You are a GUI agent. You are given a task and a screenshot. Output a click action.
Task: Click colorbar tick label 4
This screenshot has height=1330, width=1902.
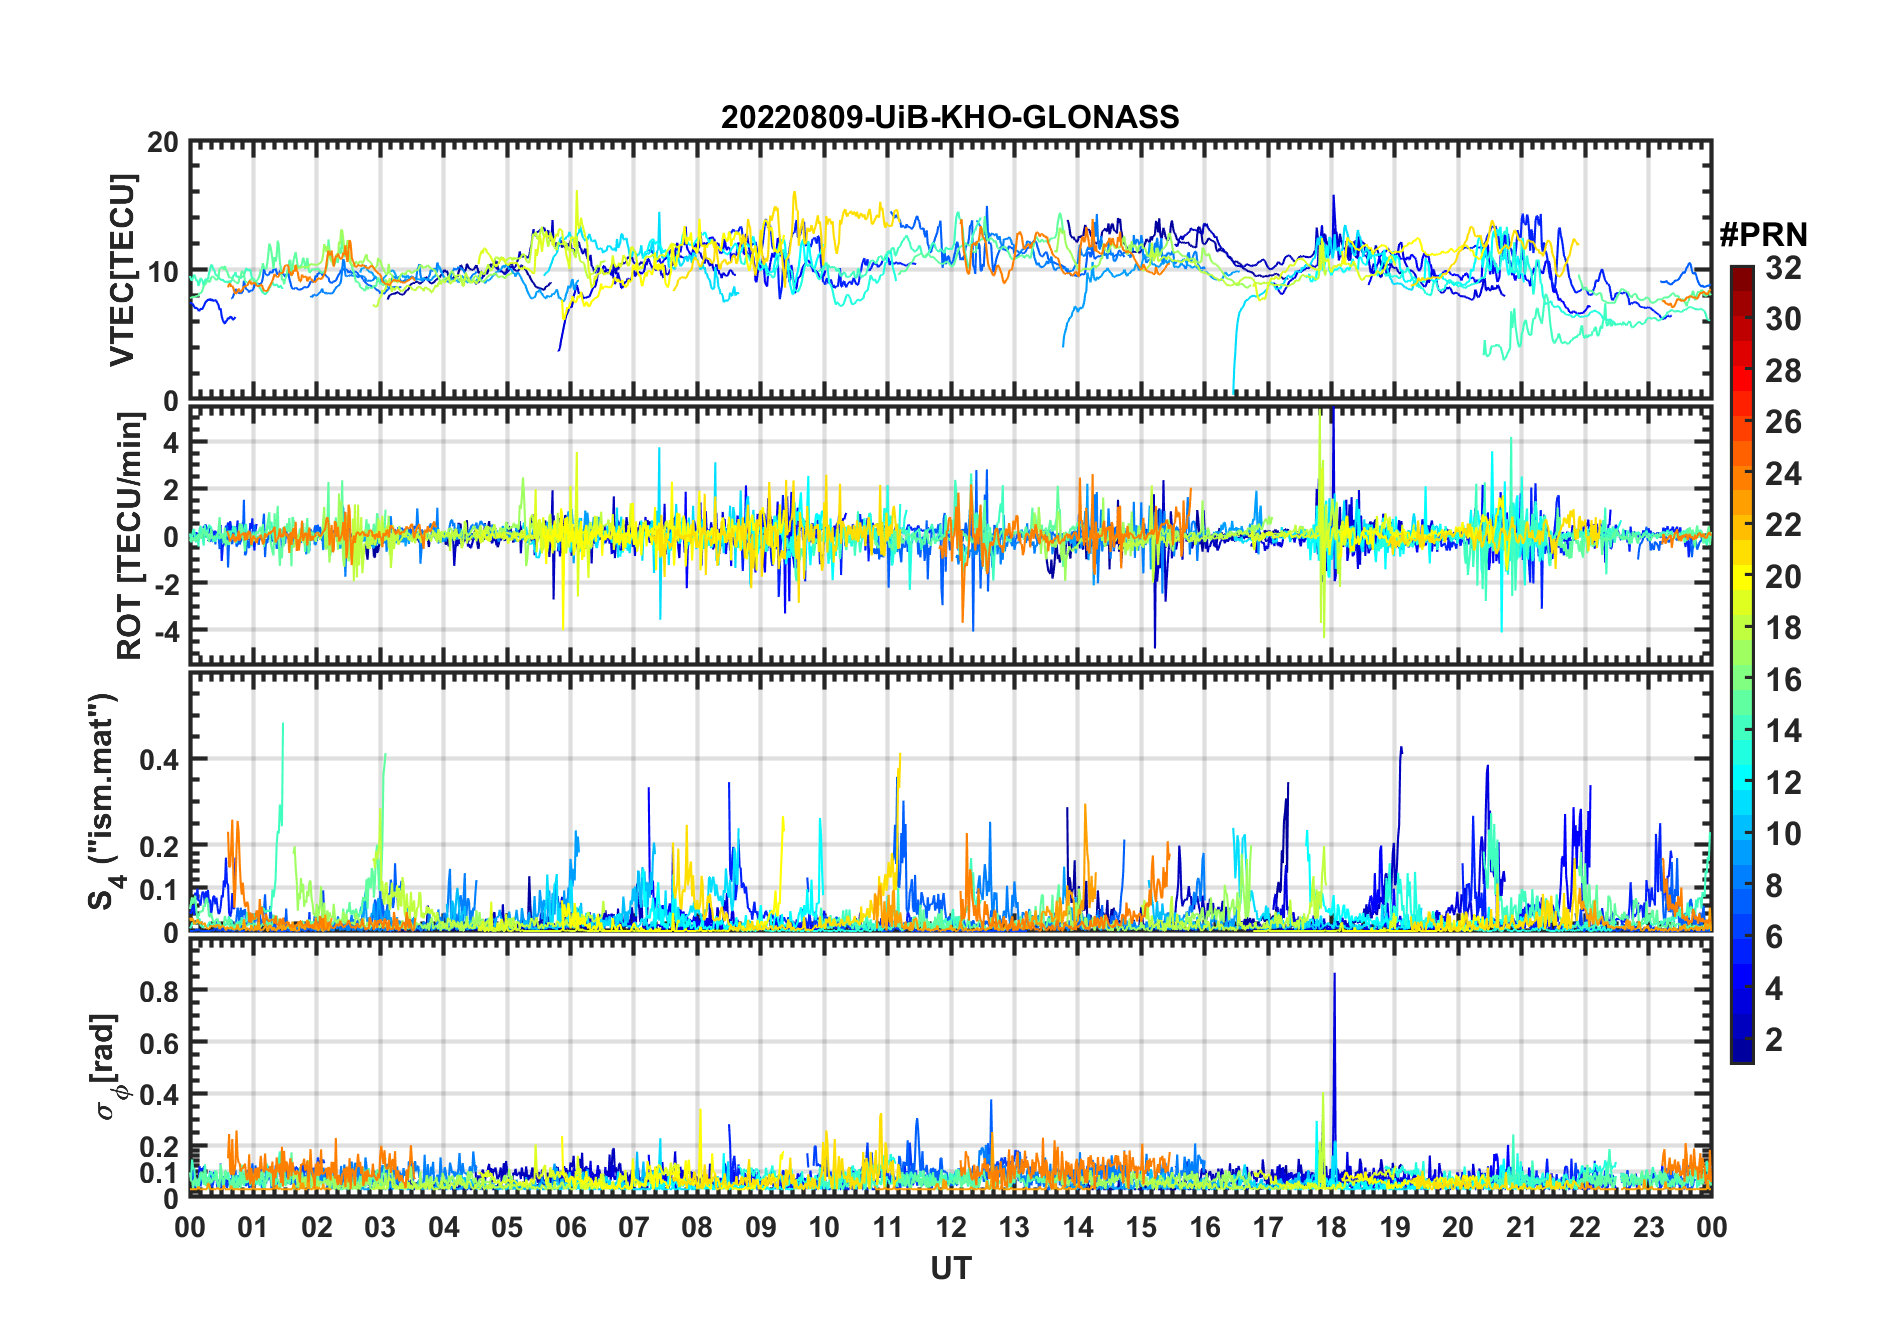(1774, 989)
